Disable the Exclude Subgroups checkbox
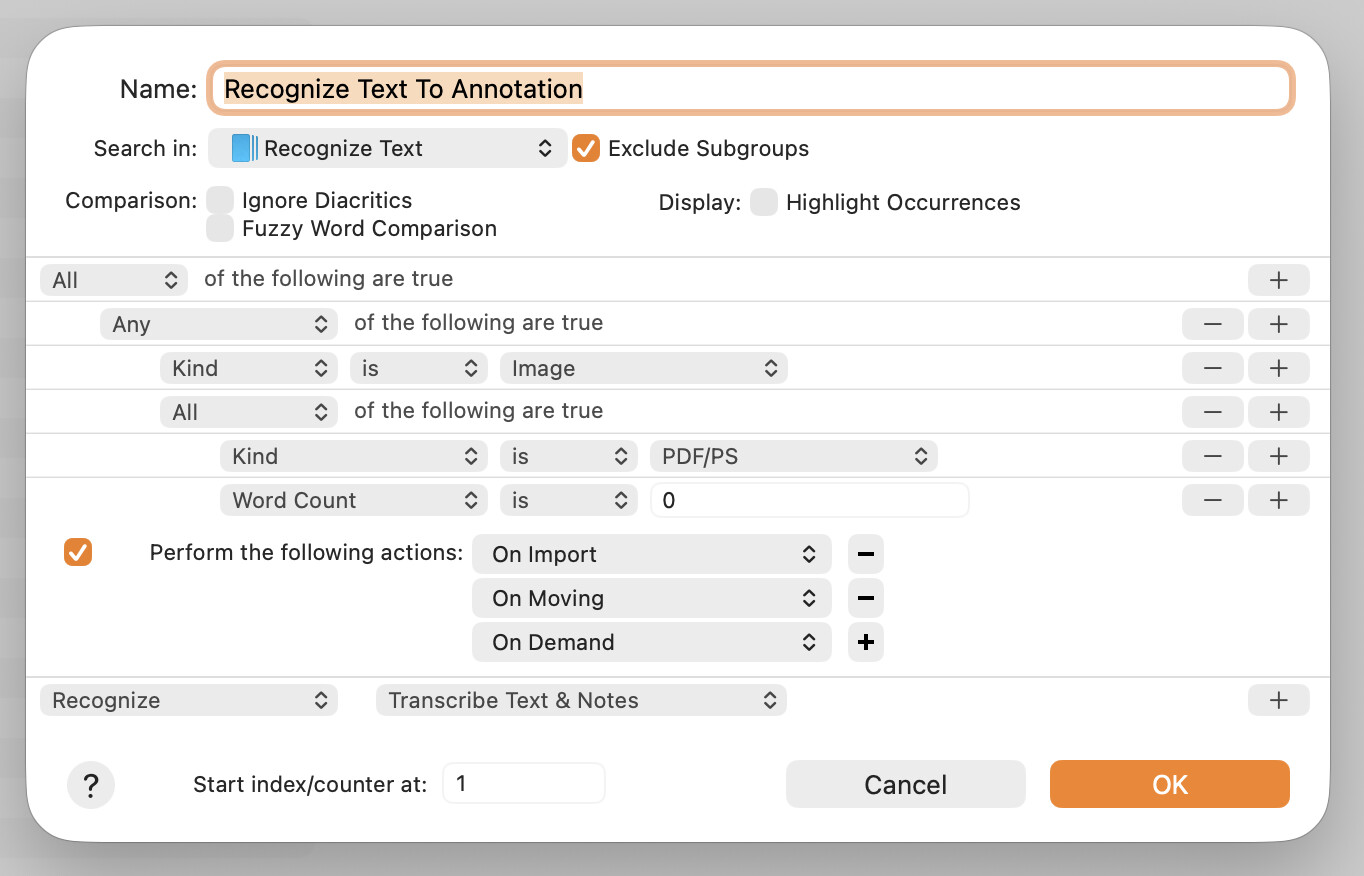This screenshot has width=1364, height=876. click(586, 149)
